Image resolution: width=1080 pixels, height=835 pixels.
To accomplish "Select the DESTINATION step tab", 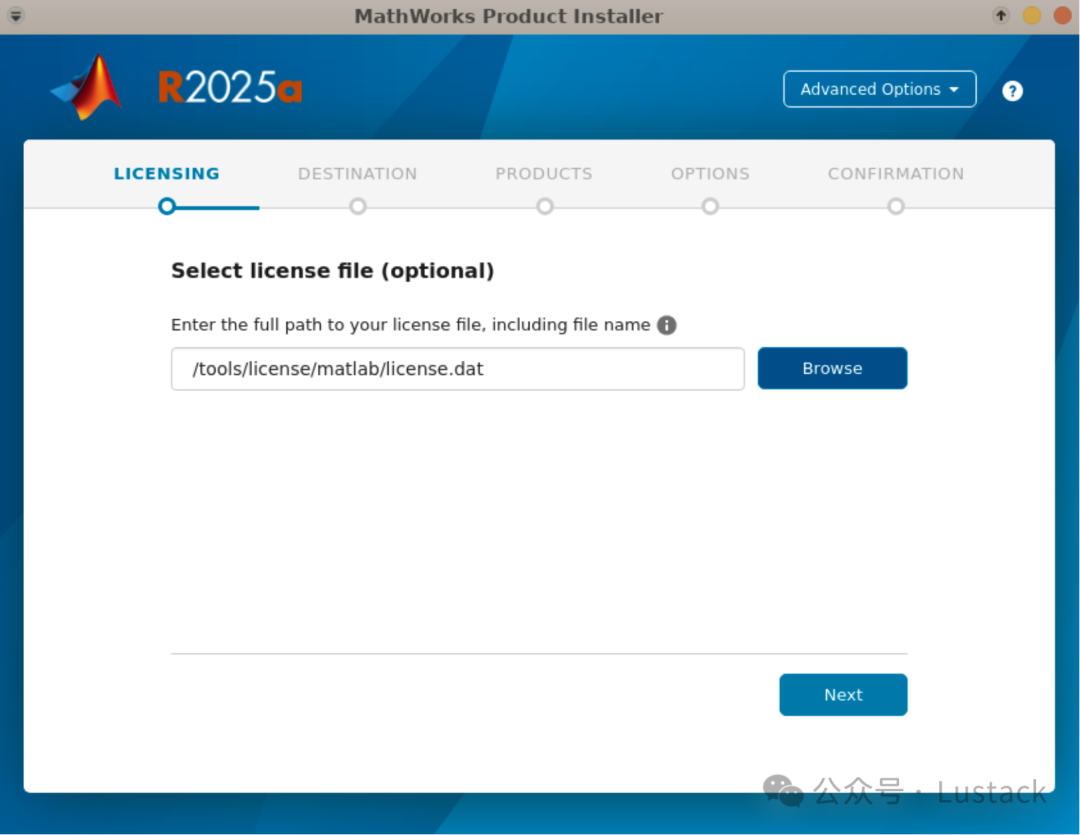I will click(357, 174).
